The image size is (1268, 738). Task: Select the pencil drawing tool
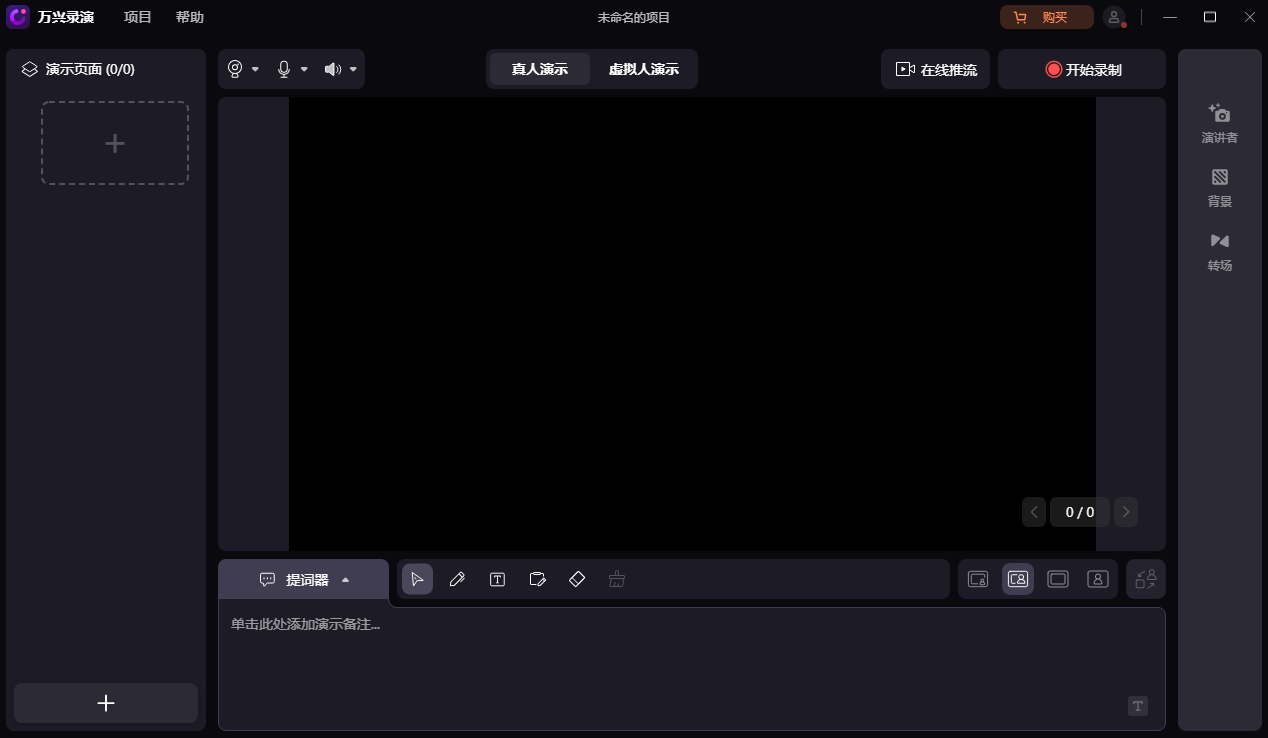click(457, 579)
